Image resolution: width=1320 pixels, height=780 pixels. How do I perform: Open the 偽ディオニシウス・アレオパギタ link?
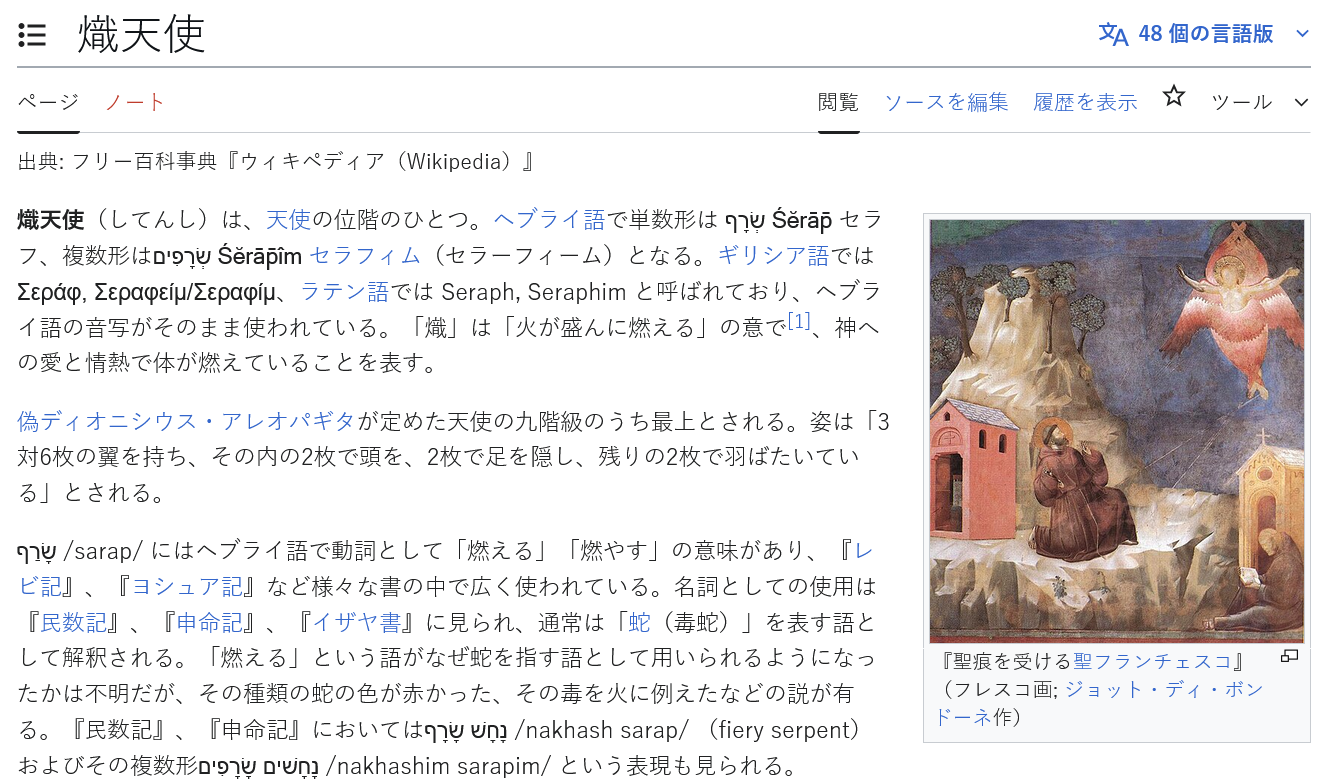tap(187, 421)
